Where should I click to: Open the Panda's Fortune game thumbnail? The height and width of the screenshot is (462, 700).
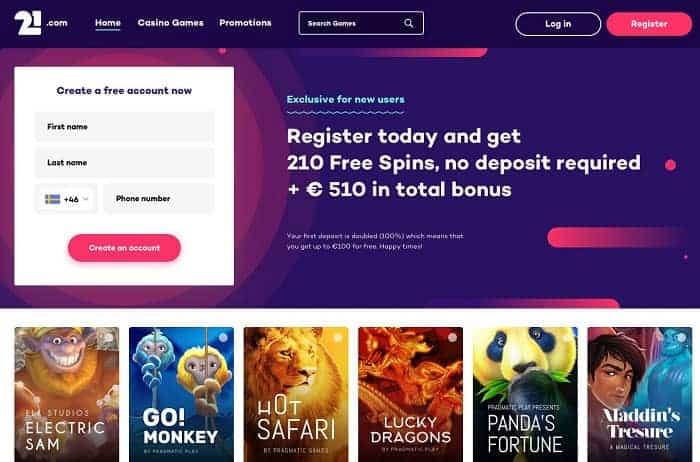(x=525, y=395)
